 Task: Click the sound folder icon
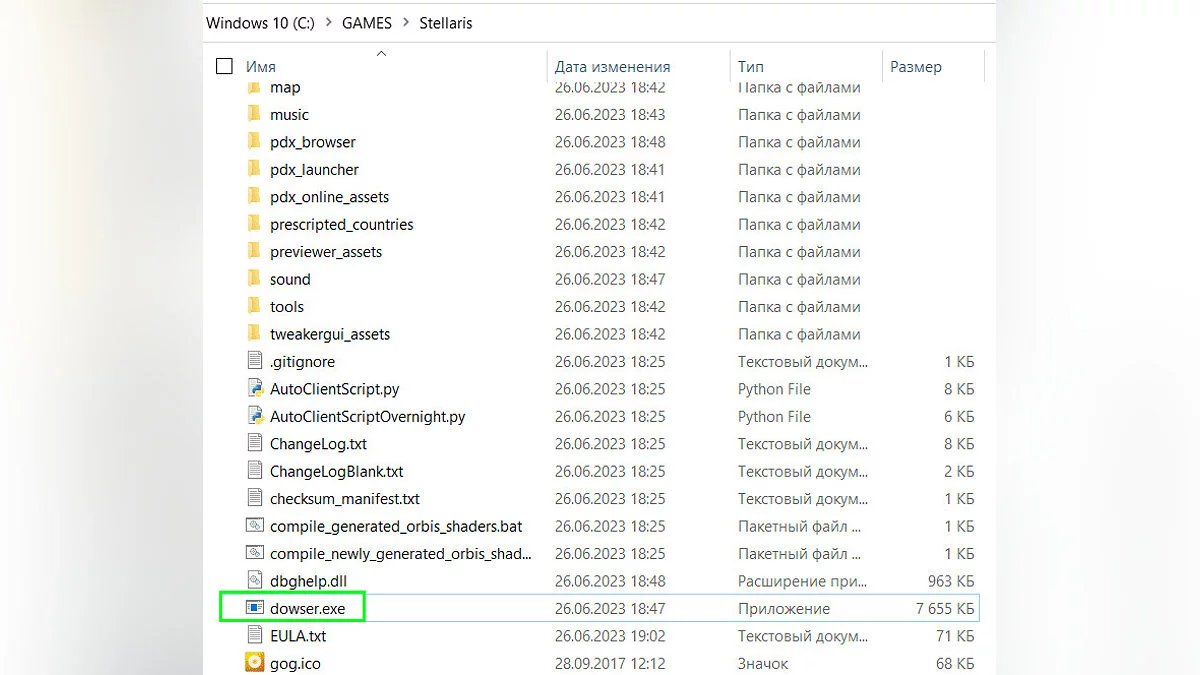[x=254, y=279]
